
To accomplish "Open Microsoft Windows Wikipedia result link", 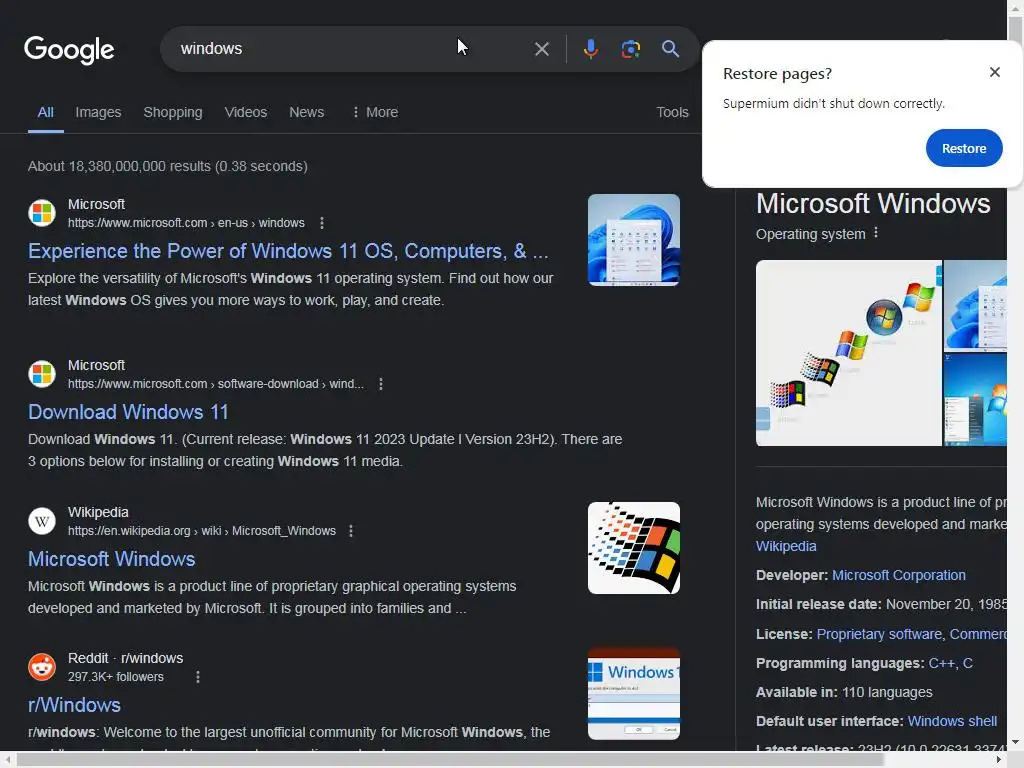I will click(x=112, y=559).
